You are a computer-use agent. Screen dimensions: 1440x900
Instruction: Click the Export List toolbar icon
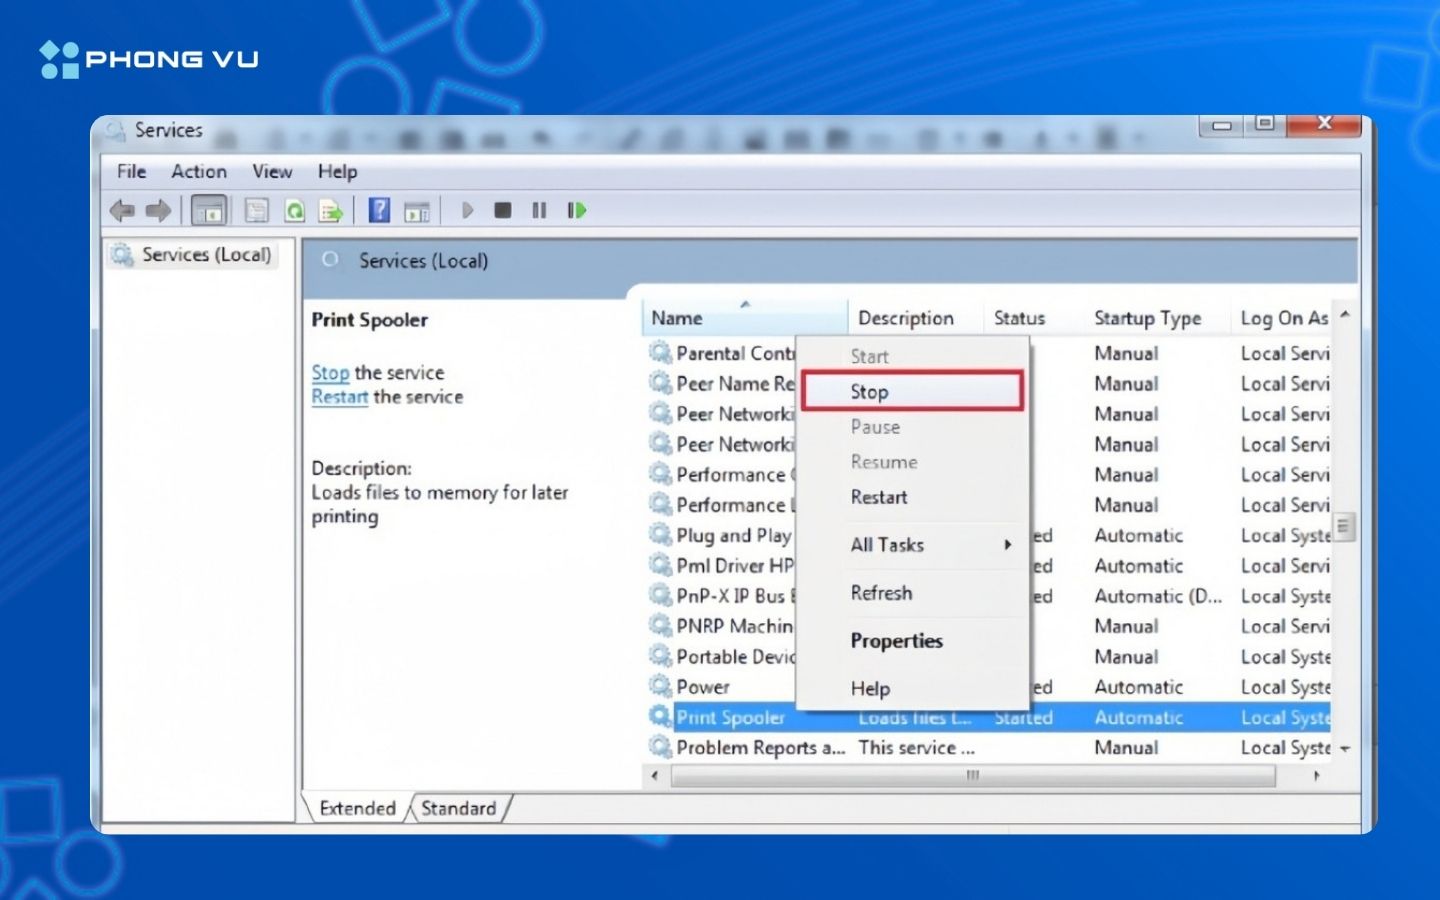(x=330, y=210)
